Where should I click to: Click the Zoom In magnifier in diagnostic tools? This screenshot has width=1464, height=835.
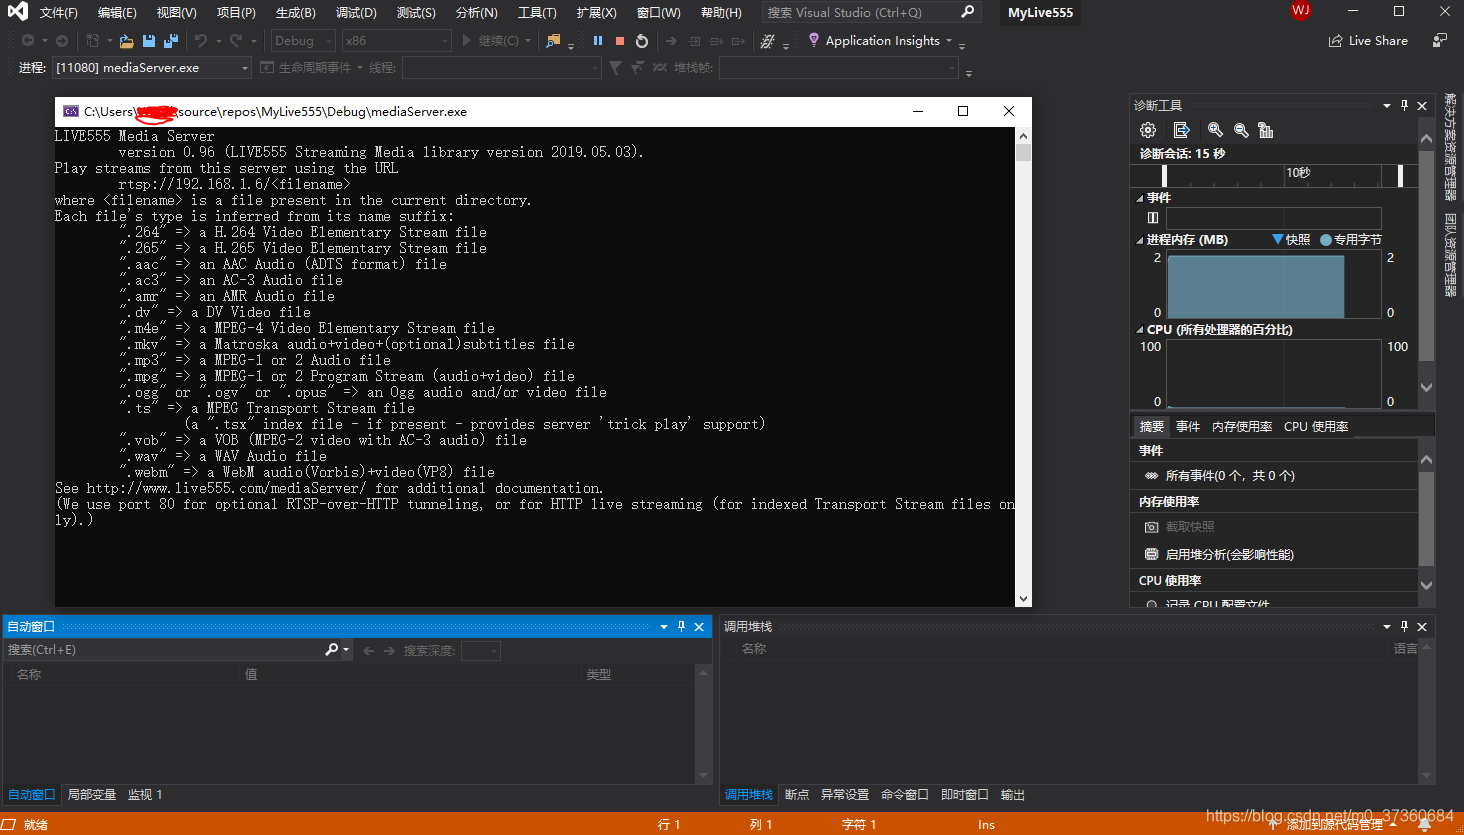click(1215, 130)
